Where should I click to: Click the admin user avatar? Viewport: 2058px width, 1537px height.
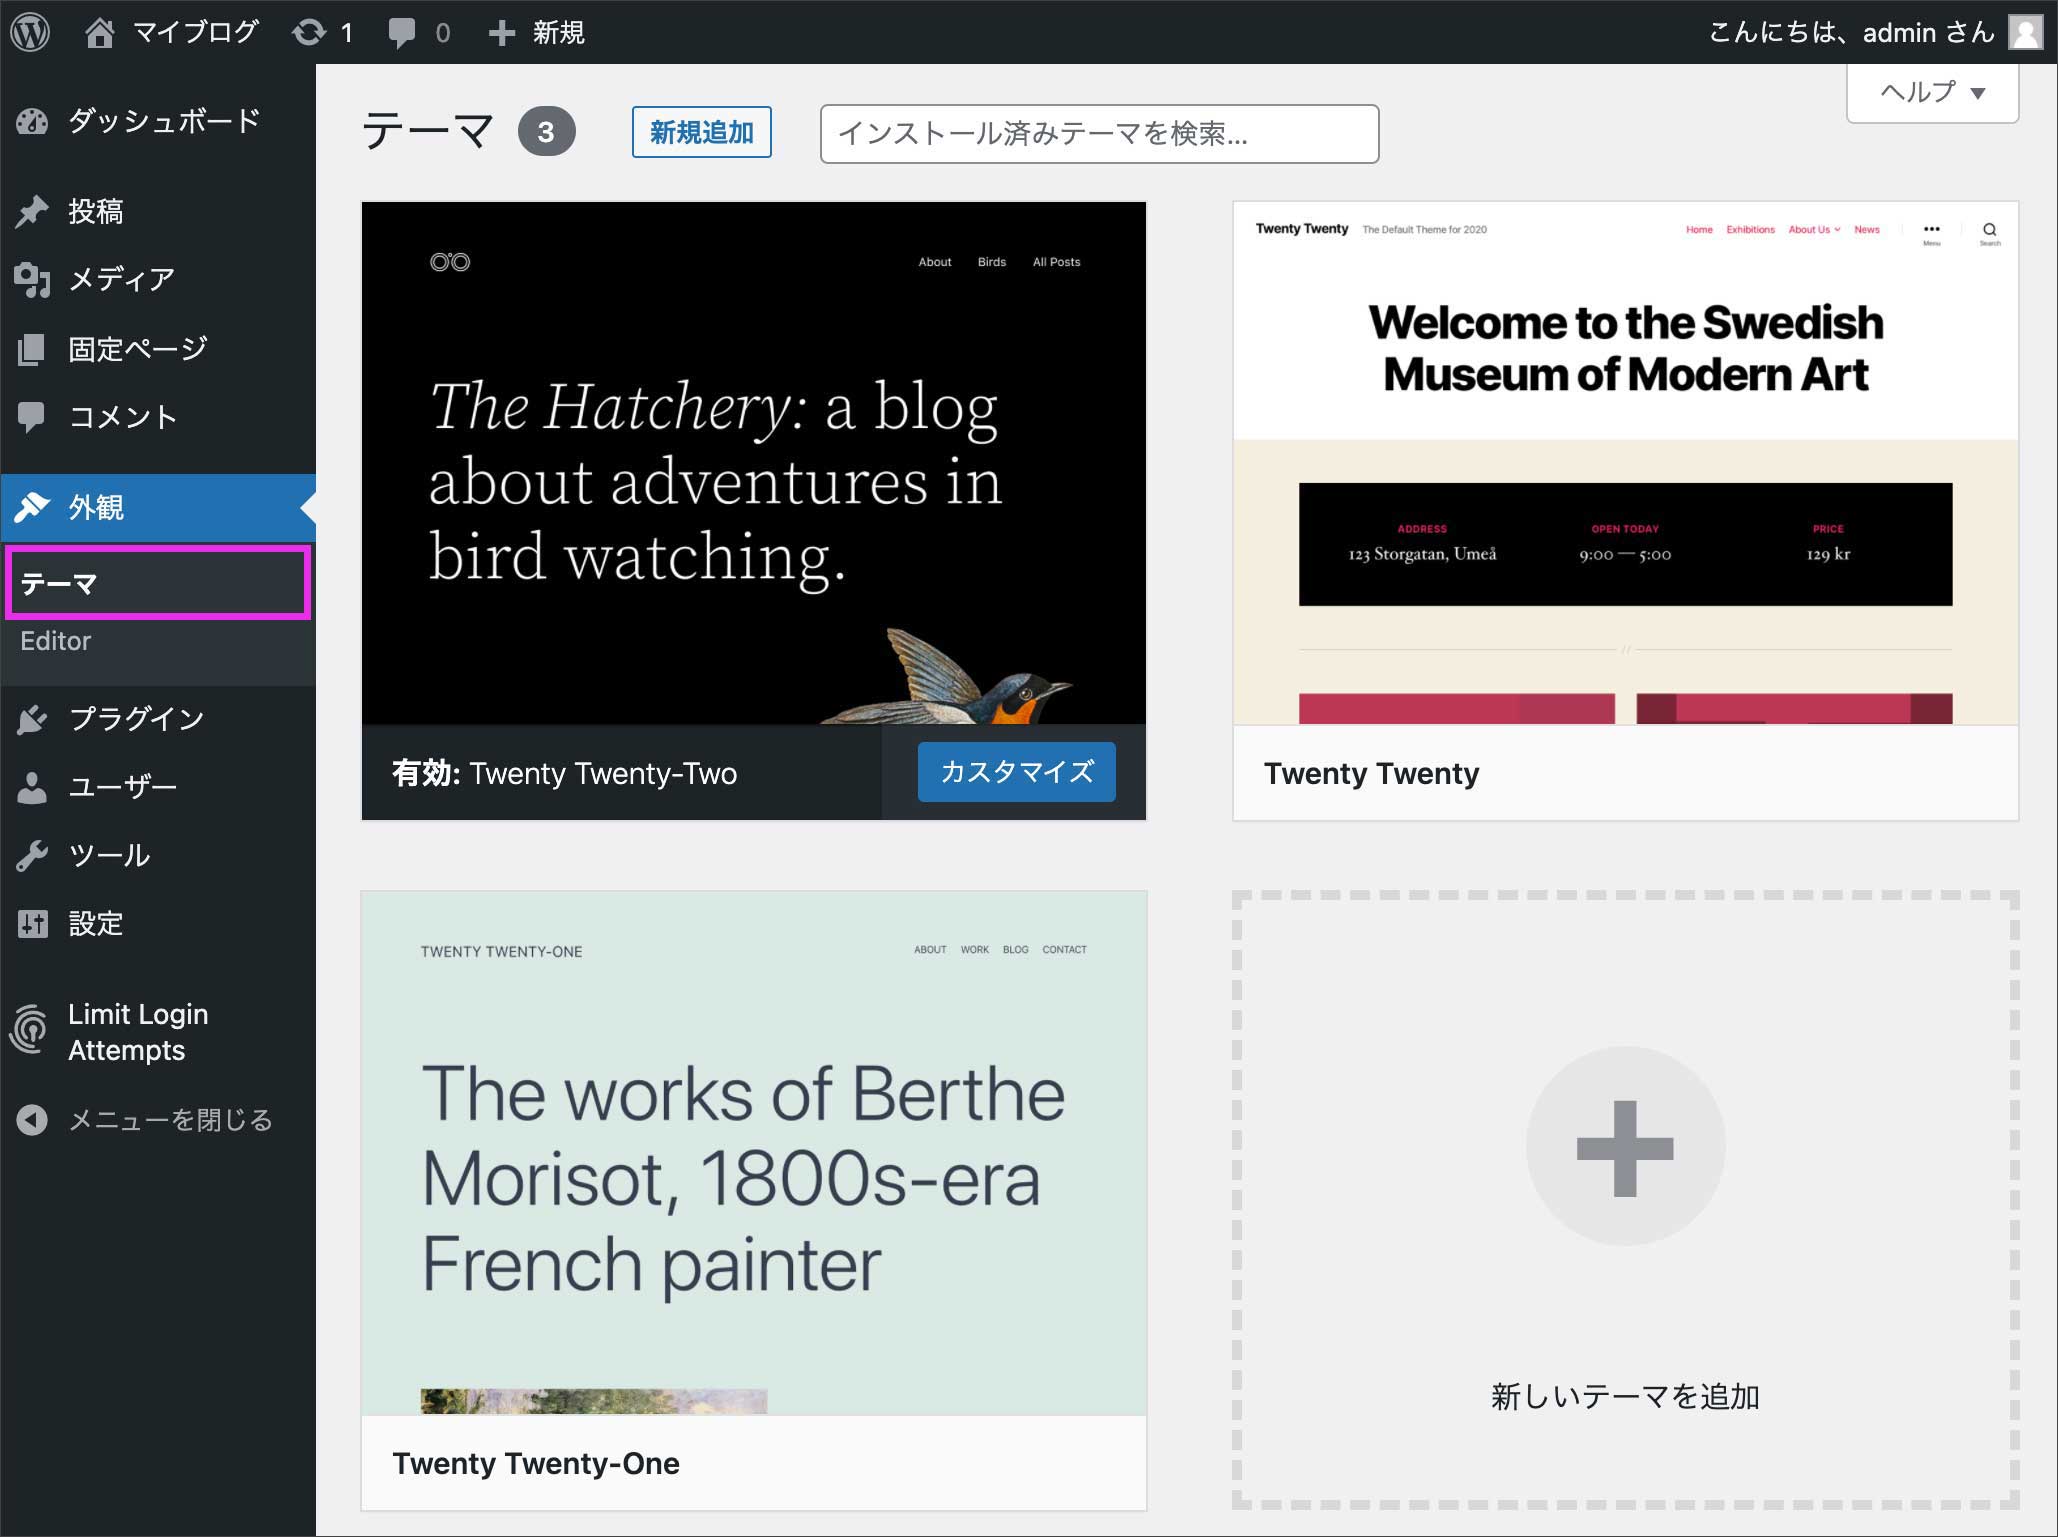(x=2025, y=32)
